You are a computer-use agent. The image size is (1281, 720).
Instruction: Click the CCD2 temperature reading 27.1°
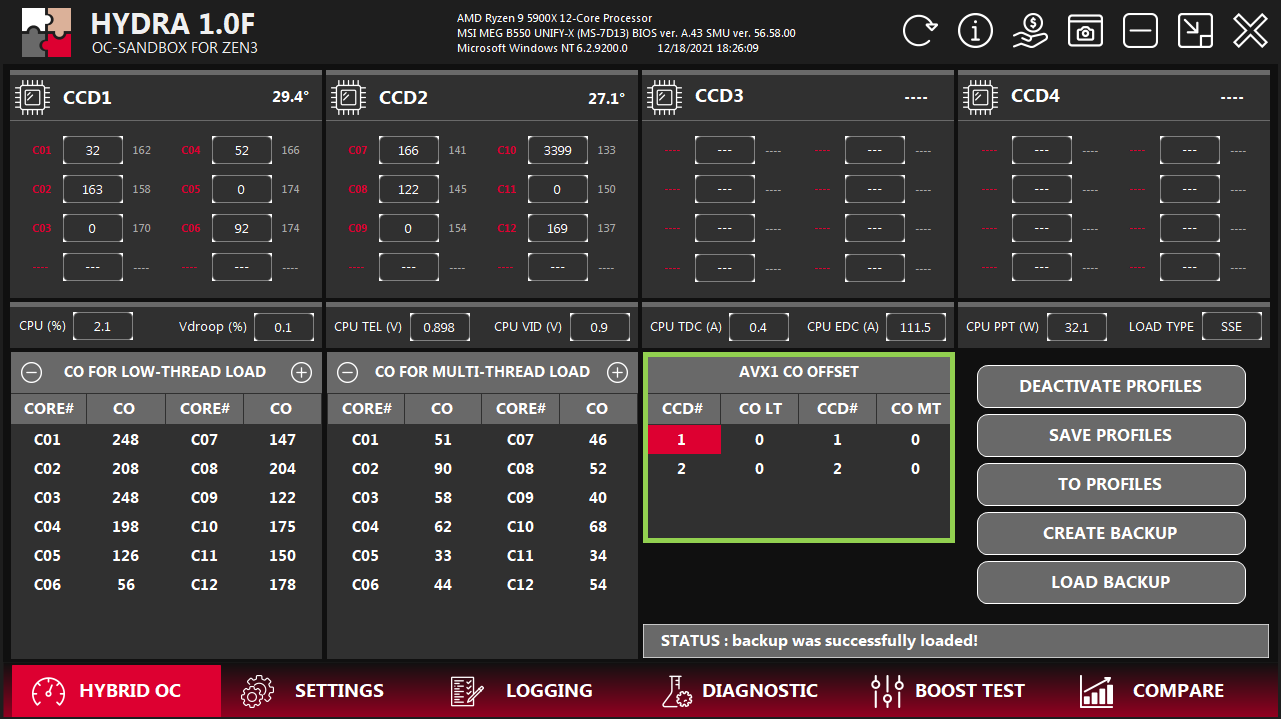[x=607, y=97]
